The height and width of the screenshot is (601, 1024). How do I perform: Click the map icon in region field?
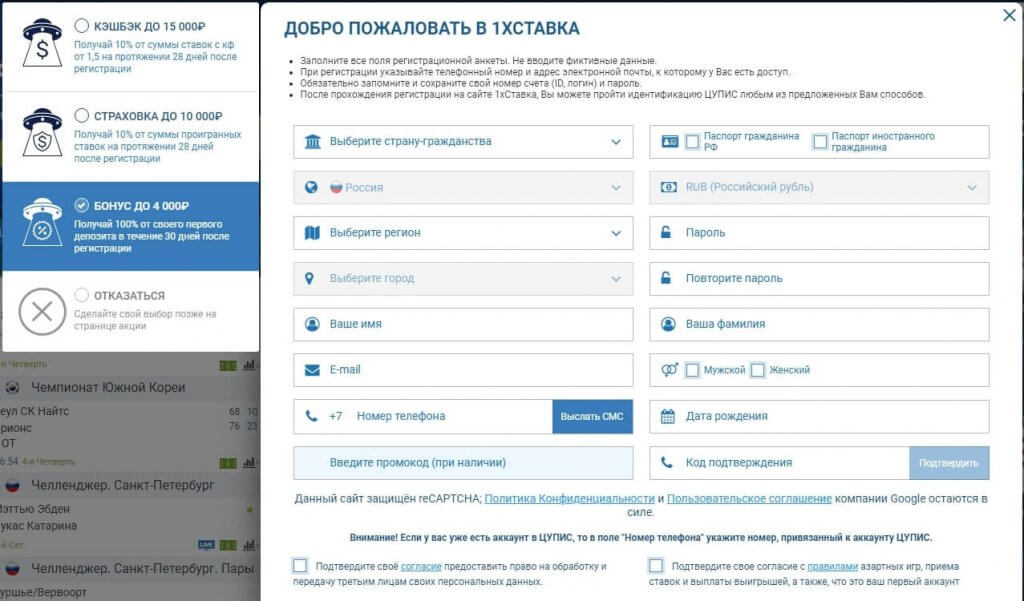(312, 233)
